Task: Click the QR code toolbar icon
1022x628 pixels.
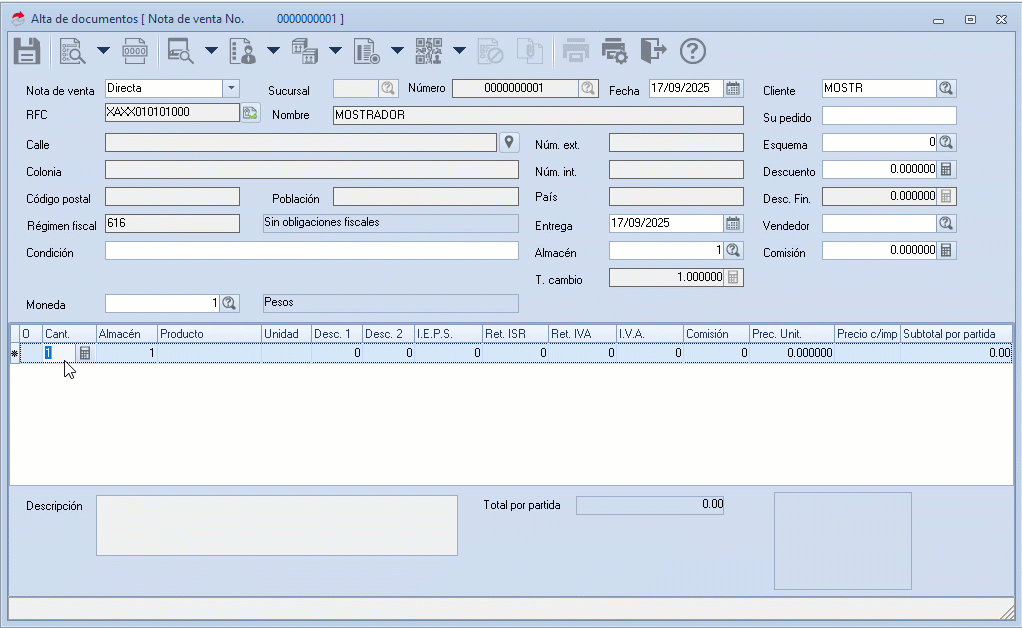Action: [428, 51]
